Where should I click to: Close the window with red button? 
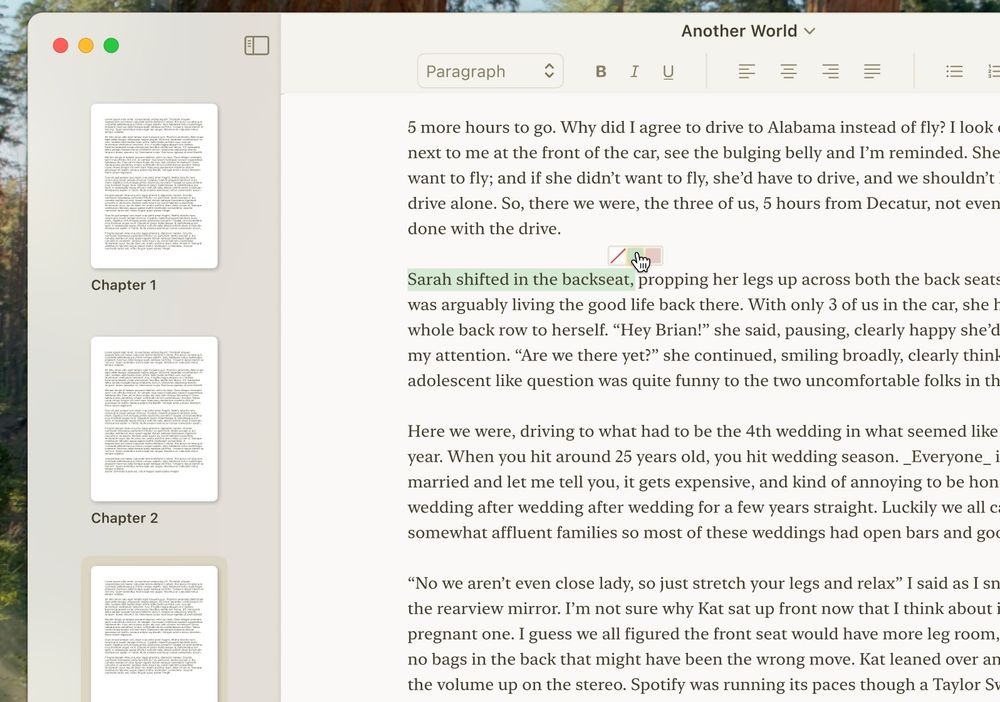point(61,45)
